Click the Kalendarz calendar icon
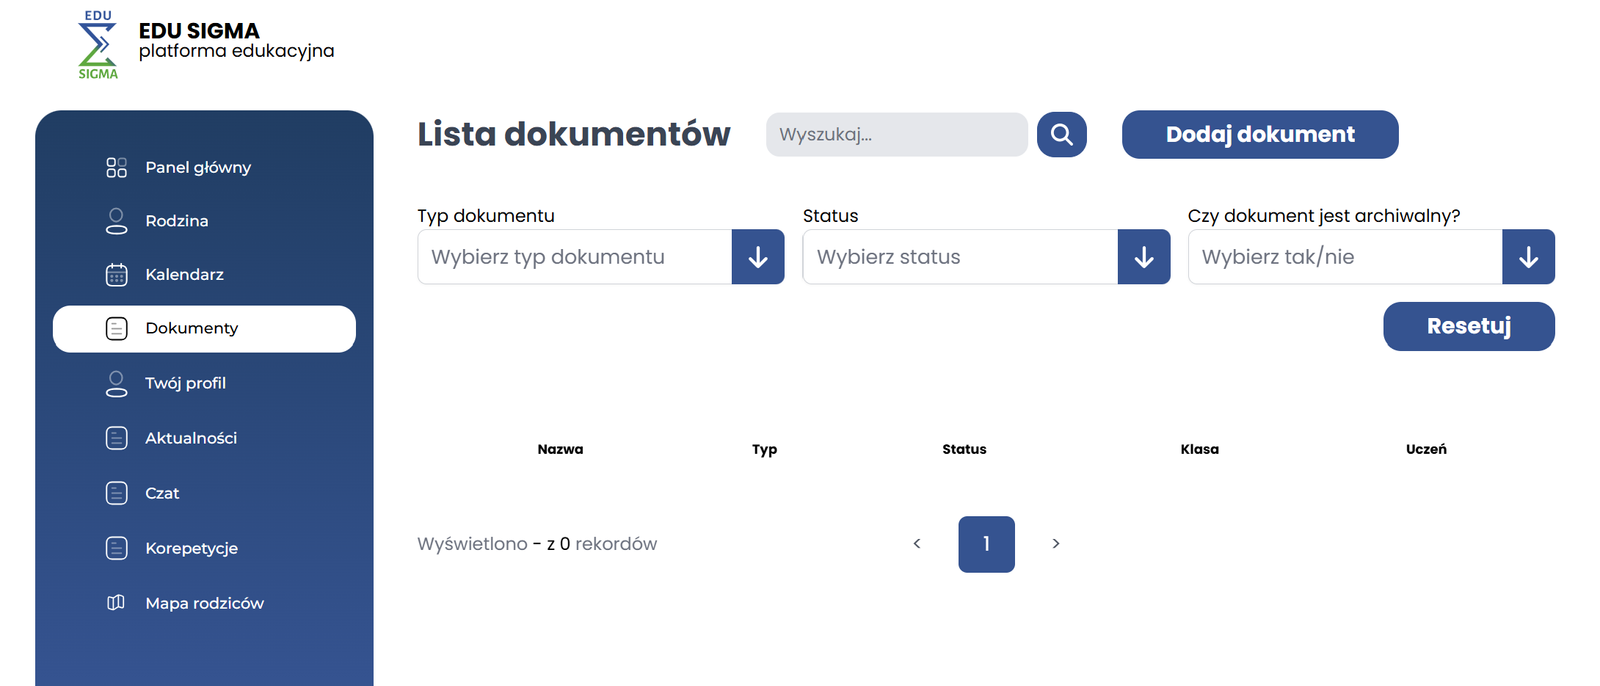1600x686 pixels. [x=116, y=275]
